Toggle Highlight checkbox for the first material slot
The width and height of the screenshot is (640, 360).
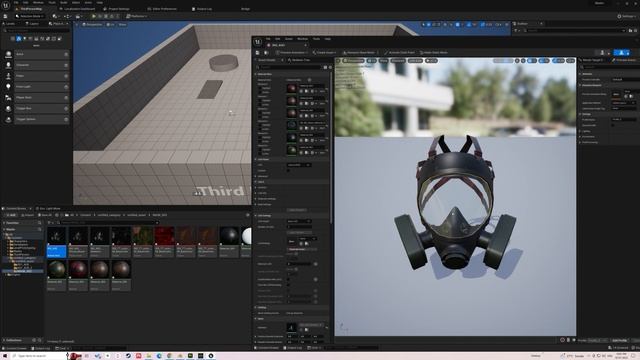click(x=260, y=88)
